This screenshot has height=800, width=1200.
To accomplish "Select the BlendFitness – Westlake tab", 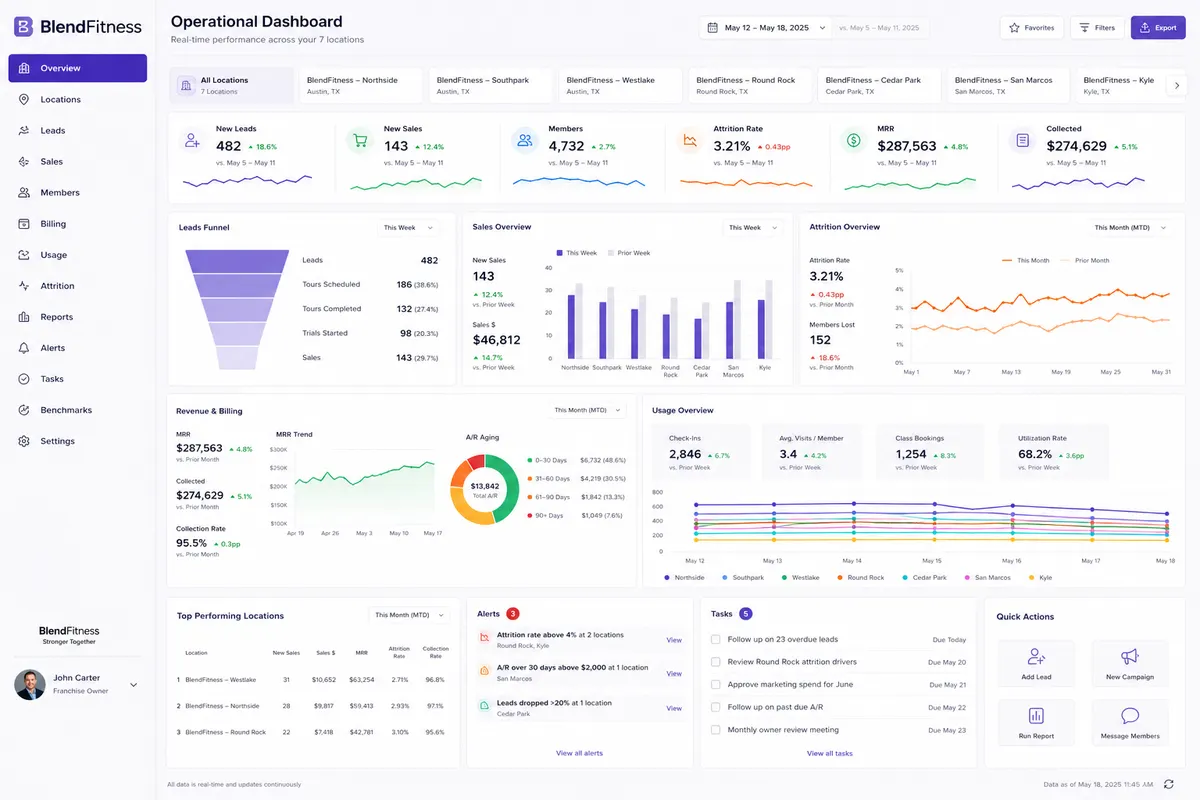I will (x=620, y=86).
